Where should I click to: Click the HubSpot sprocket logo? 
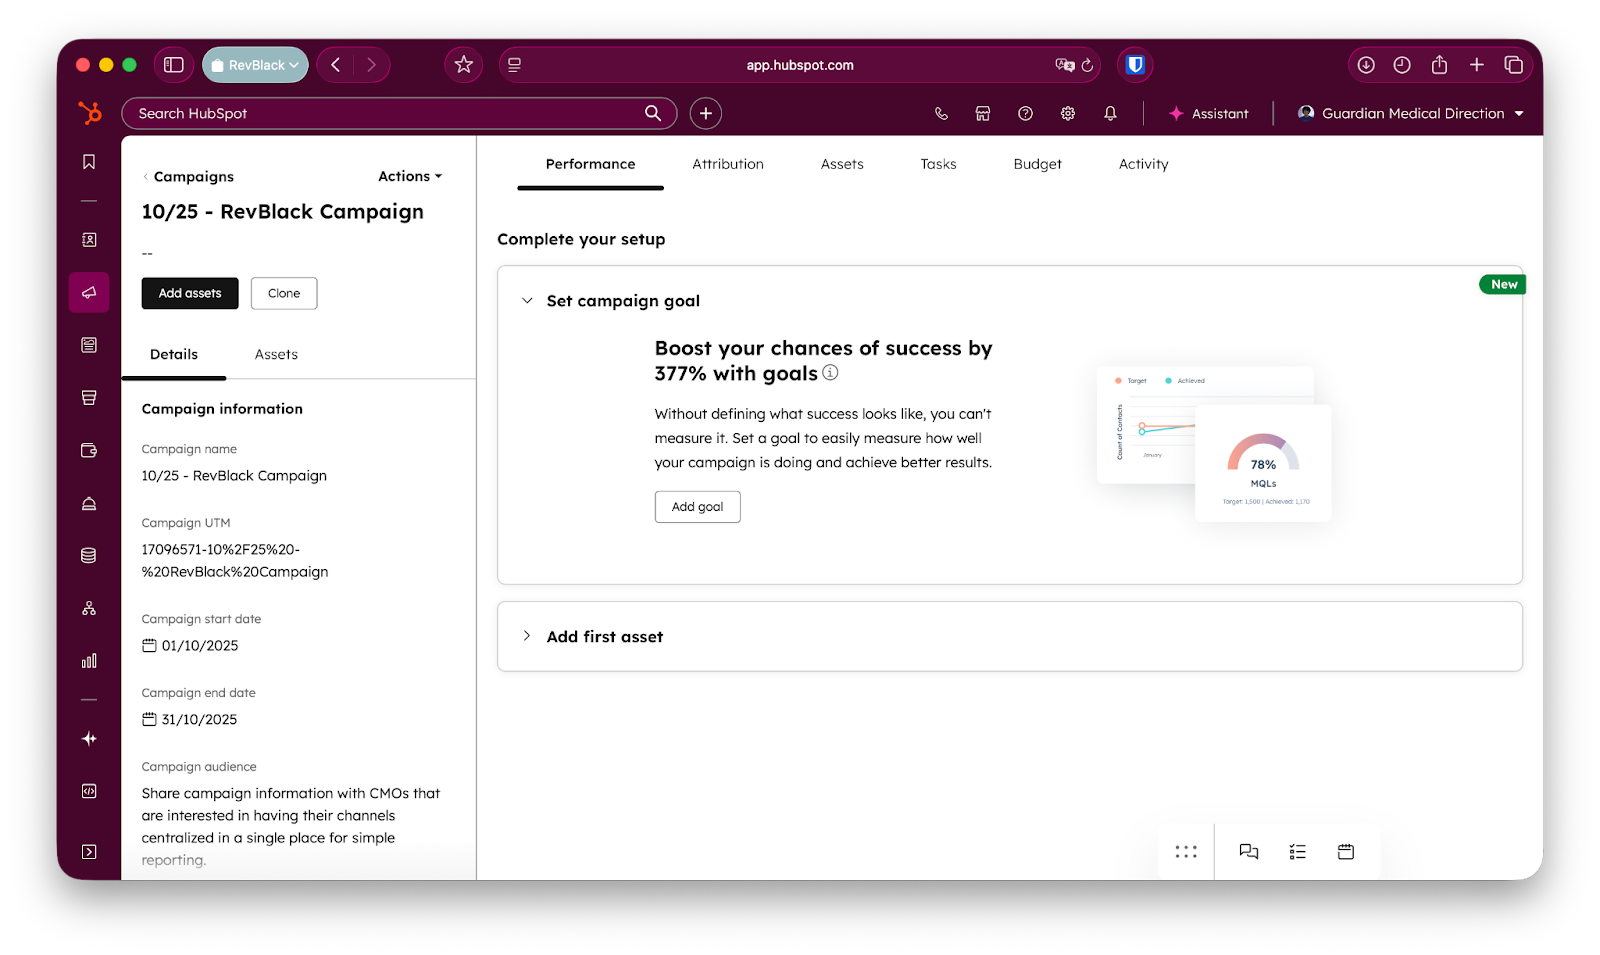point(90,113)
